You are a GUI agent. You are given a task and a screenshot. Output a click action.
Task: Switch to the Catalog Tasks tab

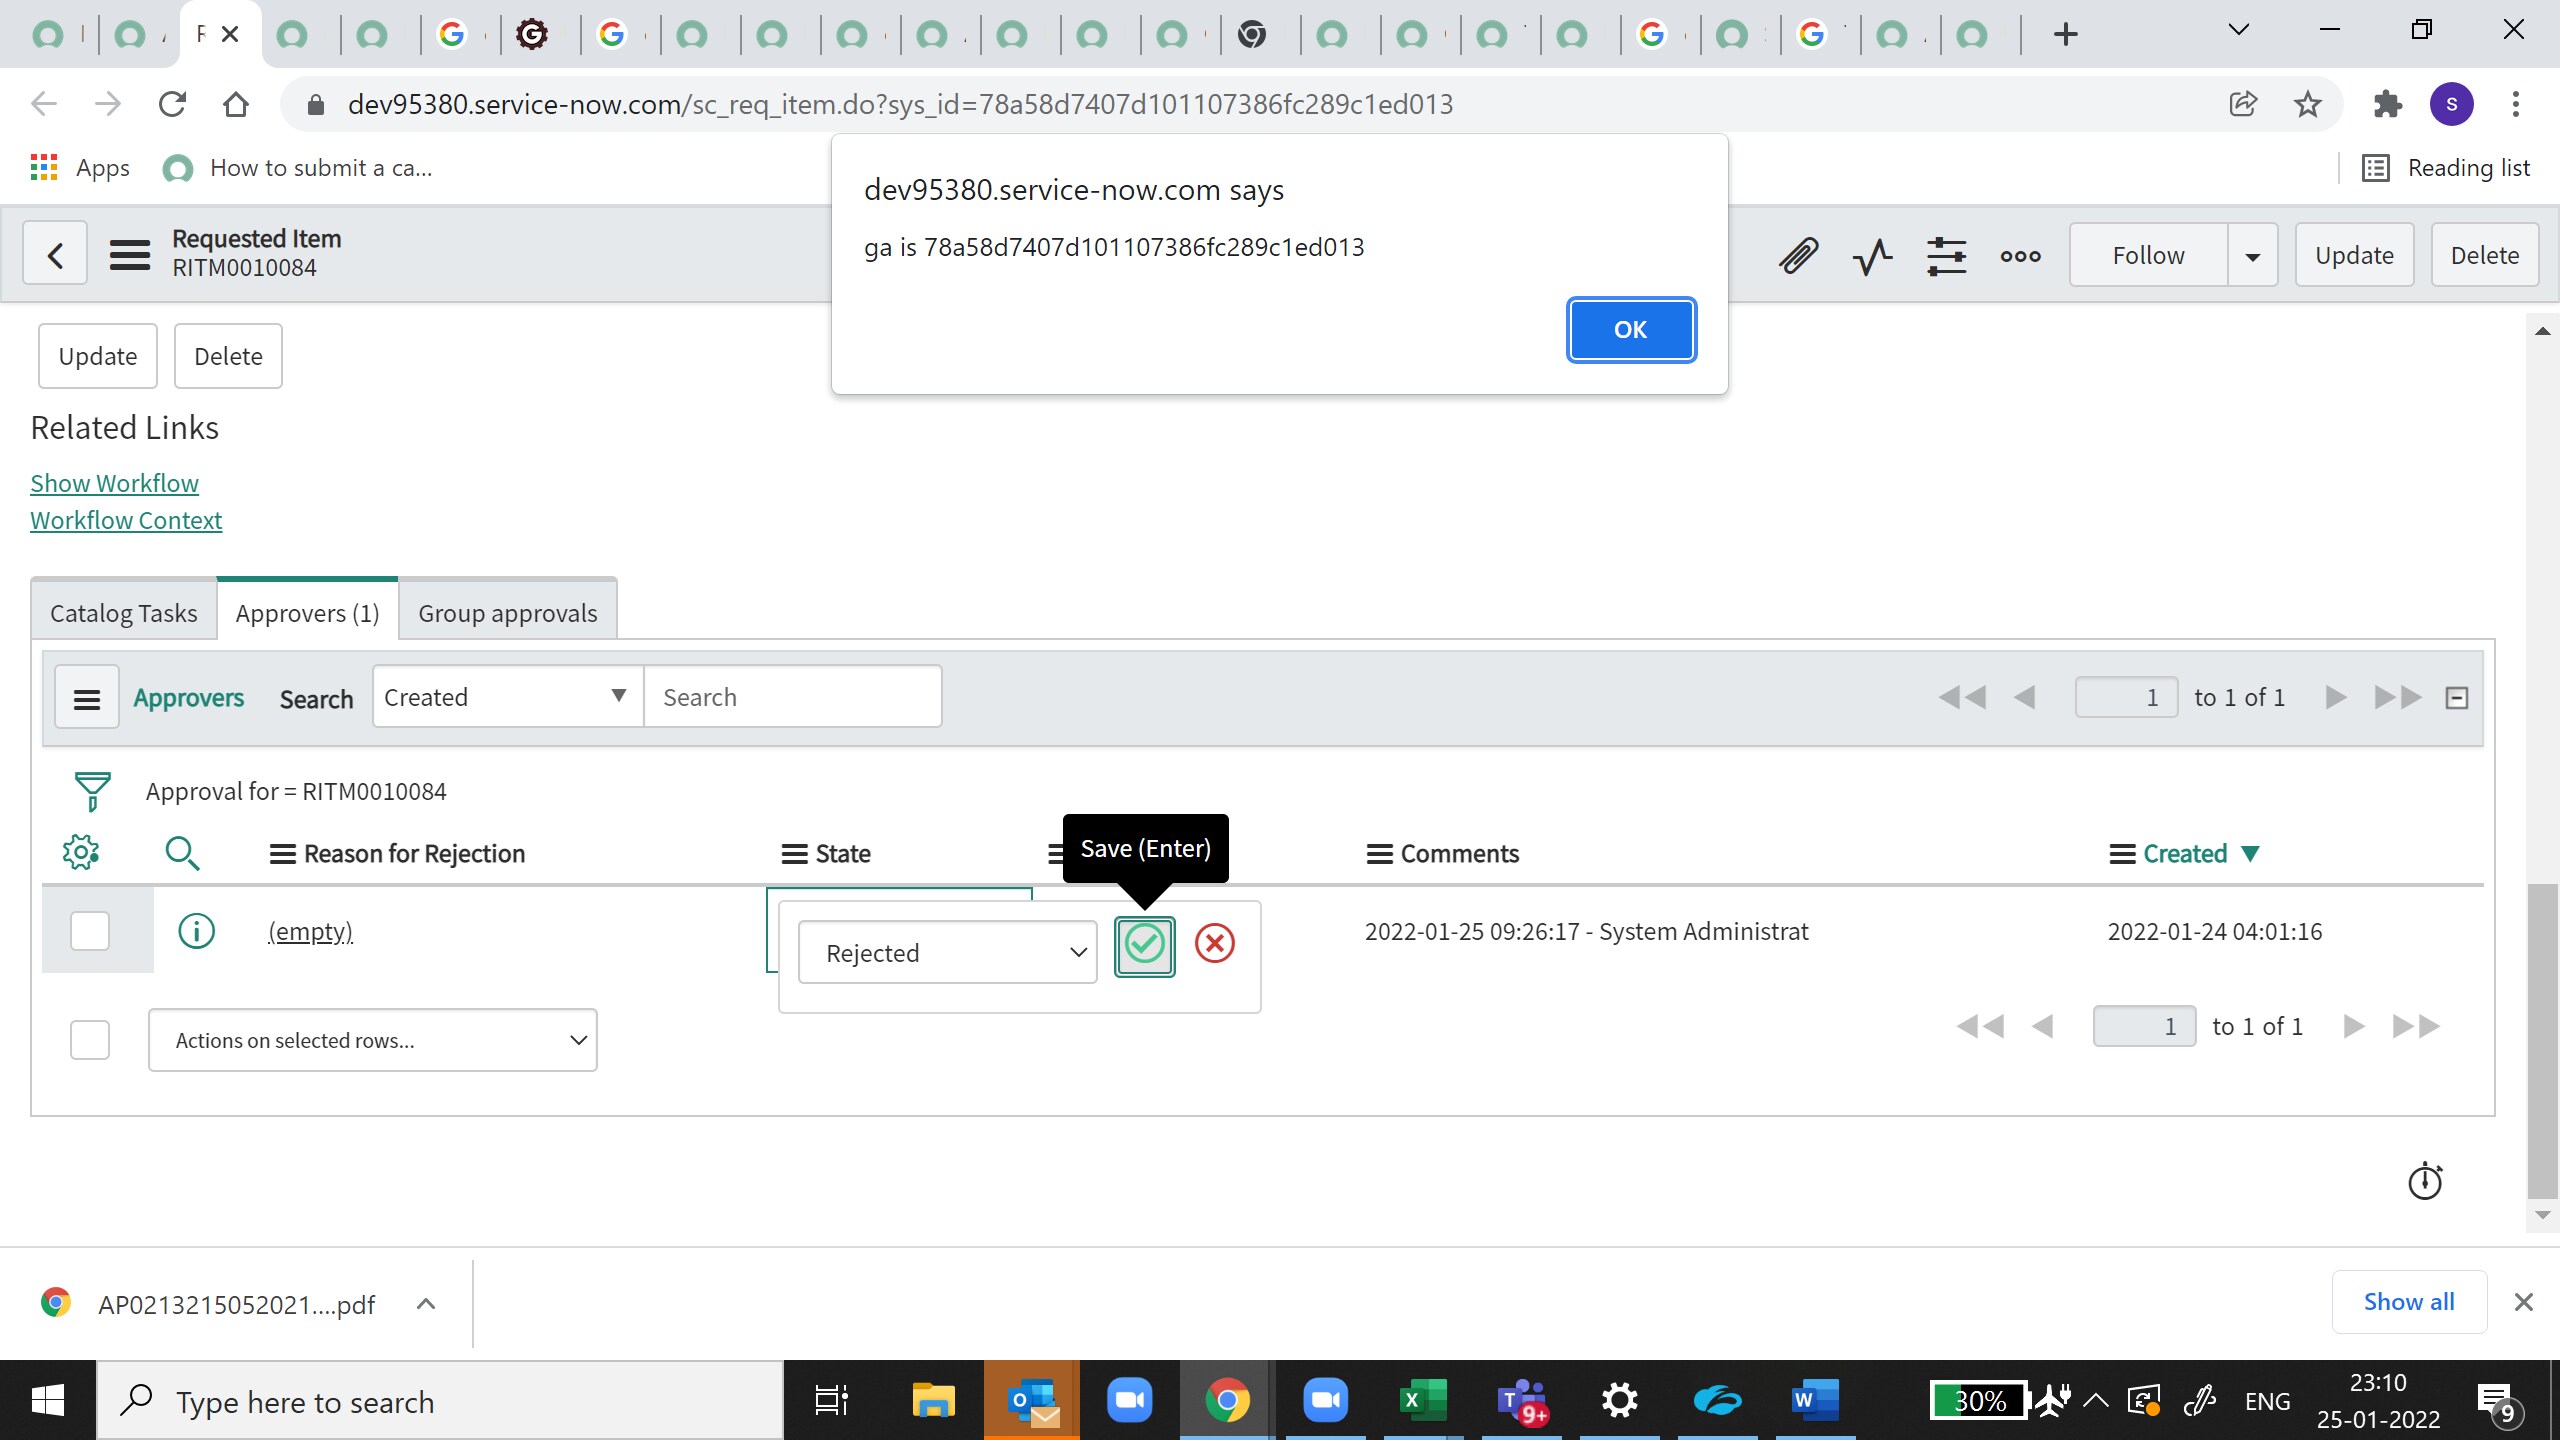click(124, 613)
